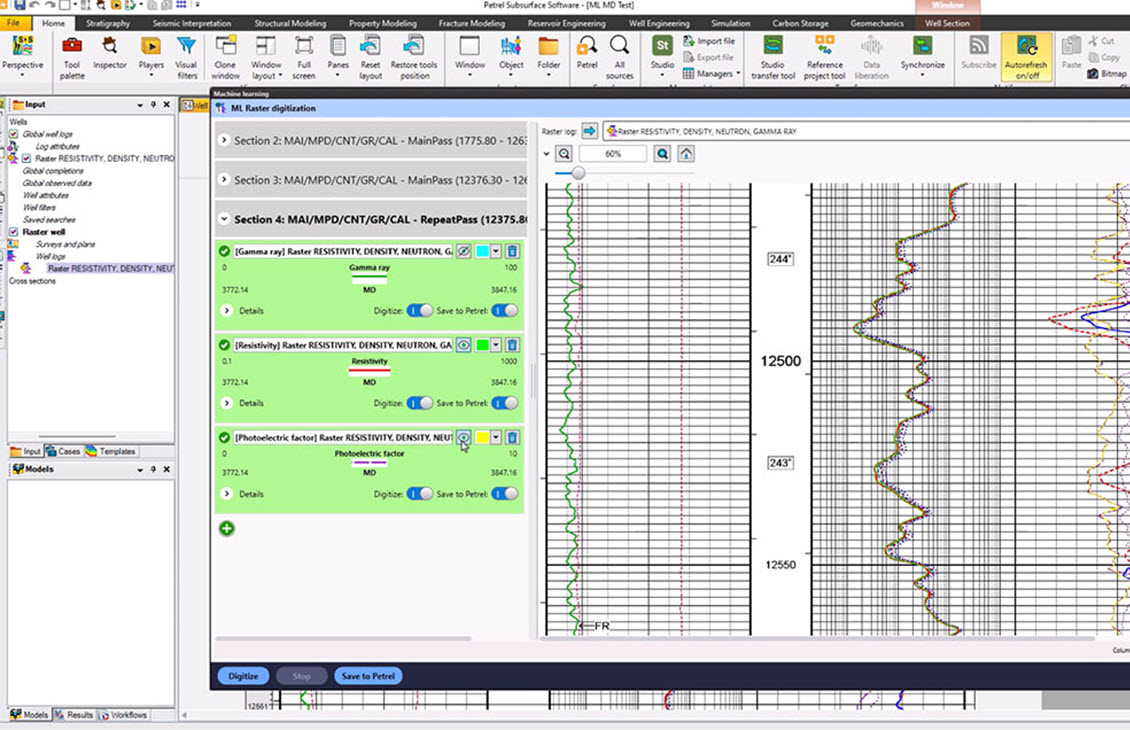Switch to Seismic Interpretation ribbon tab

click(192, 23)
